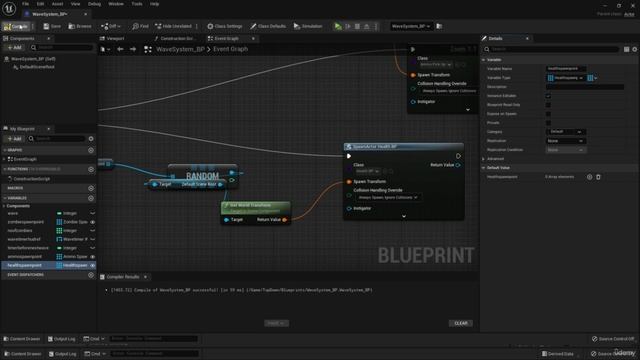The width and height of the screenshot is (640, 360).
Task: Add a new macro with Macros plus icon
Action: [91, 188]
